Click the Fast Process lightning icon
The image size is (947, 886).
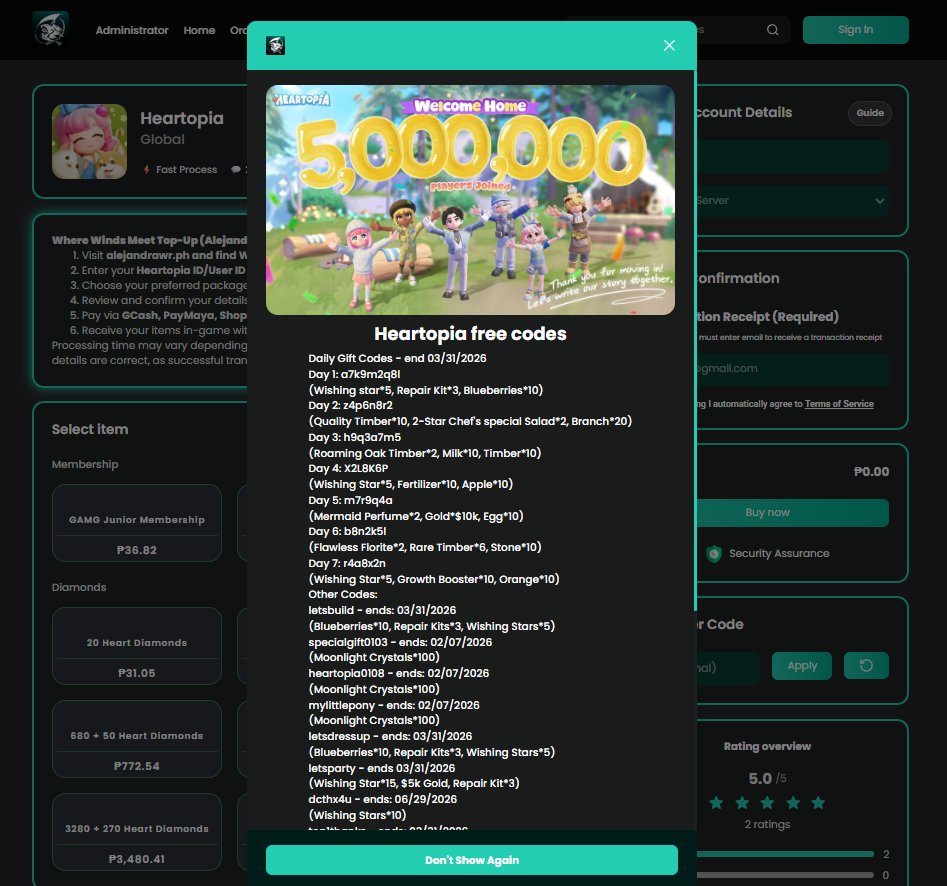pos(146,170)
